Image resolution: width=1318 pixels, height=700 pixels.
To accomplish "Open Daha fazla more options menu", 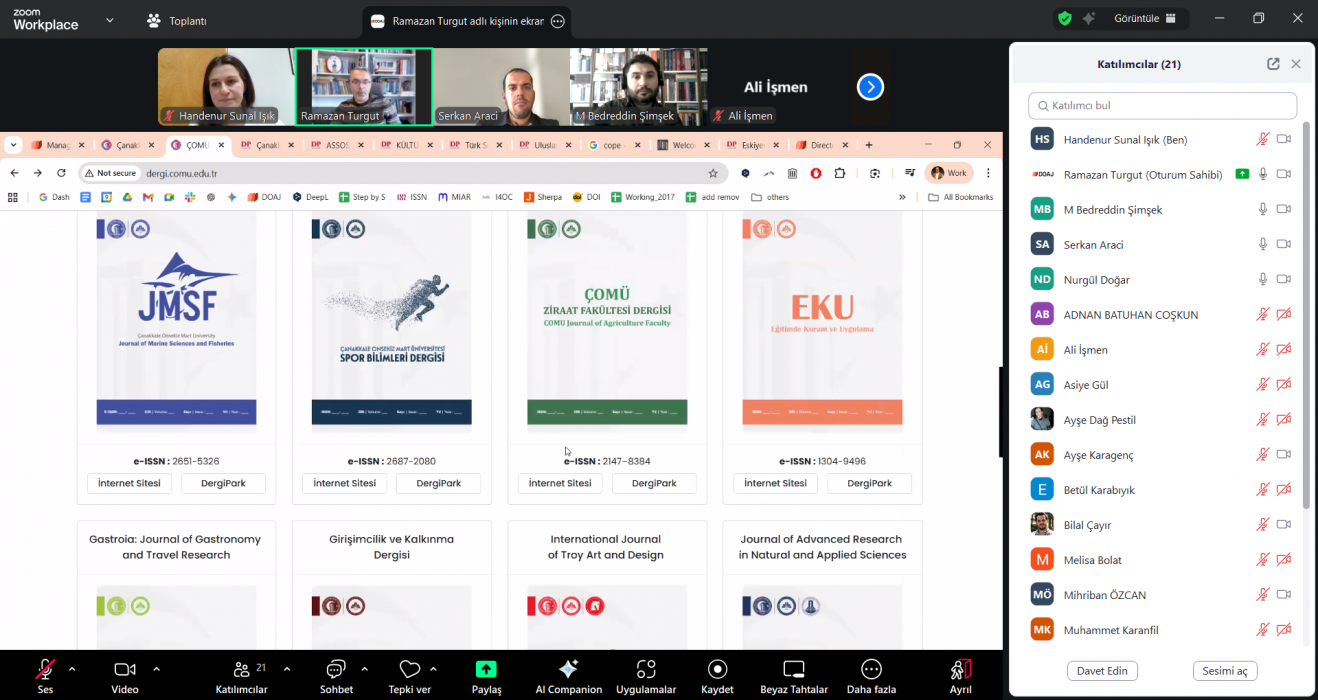I will pyautogui.click(x=871, y=669).
